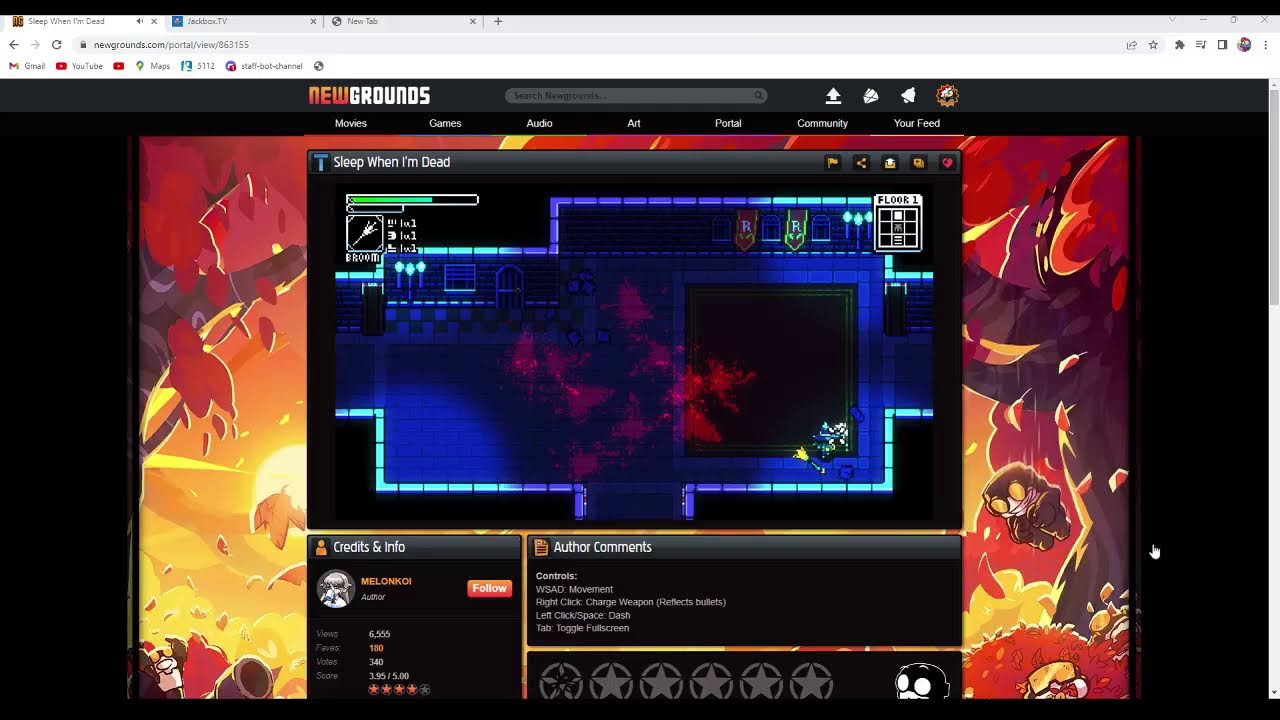Rate the game with the last voting star
This screenshot has width=1280, height=720.
point(811,681)
